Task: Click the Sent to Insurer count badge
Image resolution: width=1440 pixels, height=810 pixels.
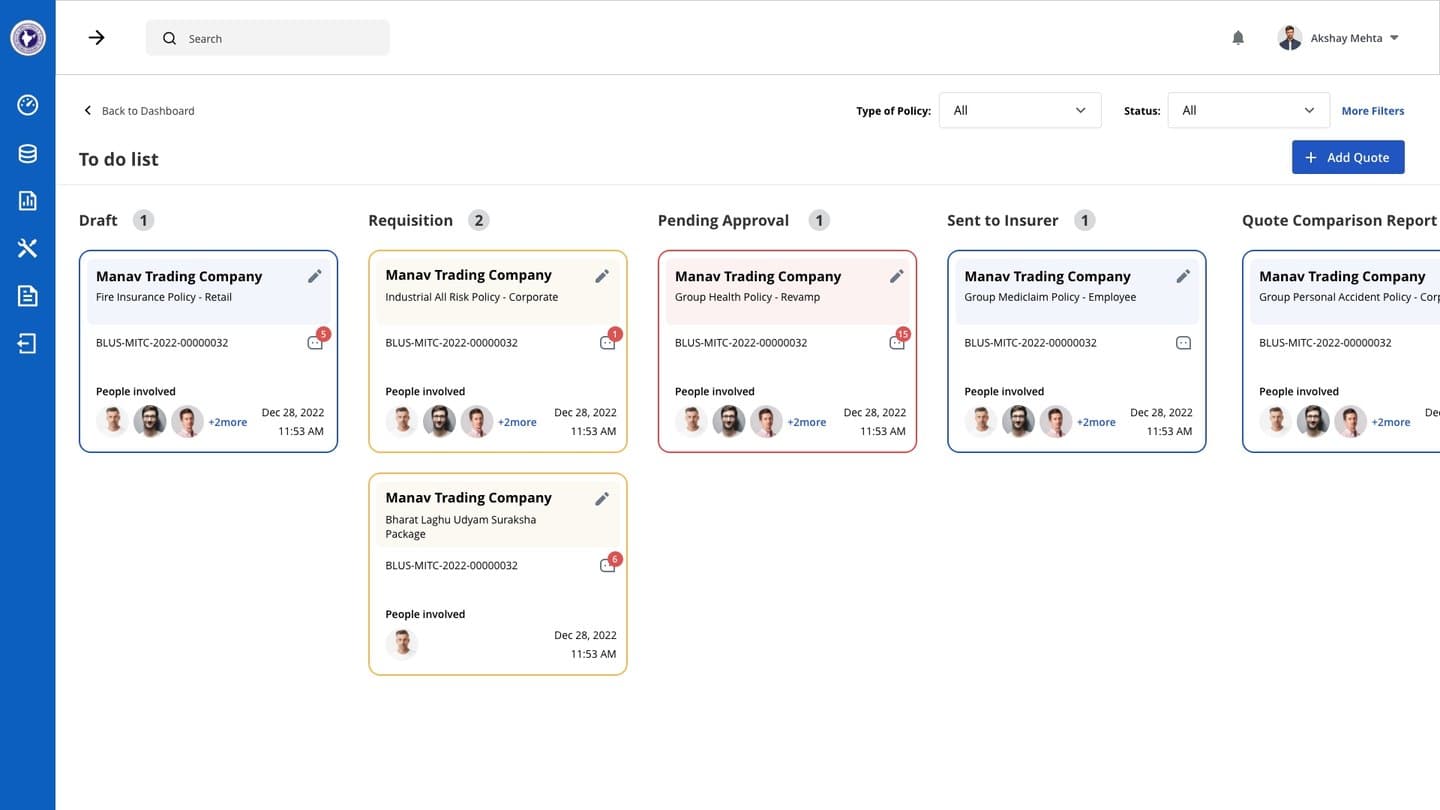Action: (x=1084, y=220)
